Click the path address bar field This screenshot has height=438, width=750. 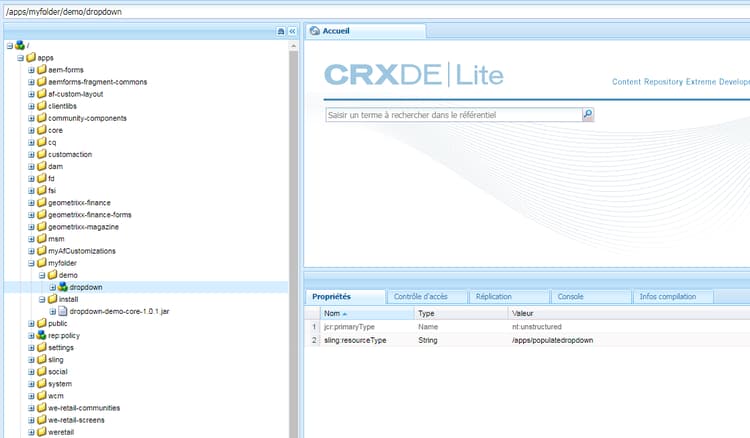point(377,11)
